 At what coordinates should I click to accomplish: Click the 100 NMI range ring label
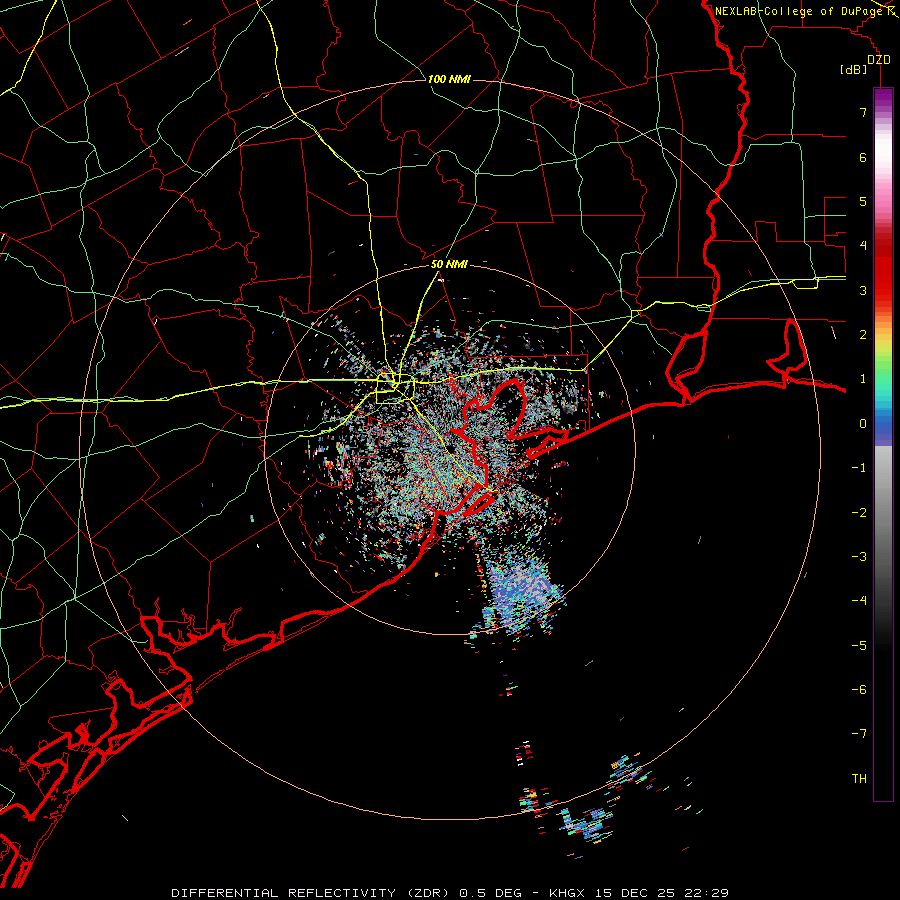point(449,79)
